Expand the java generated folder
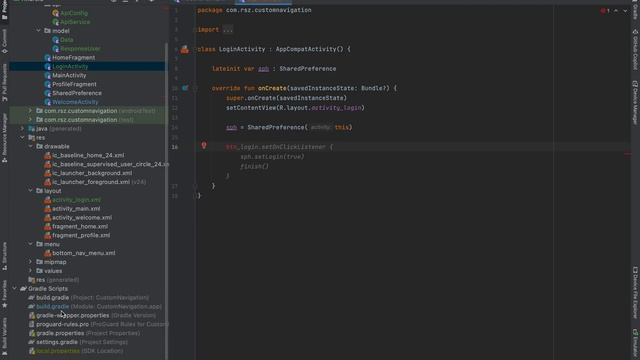Viewport: 640px width, 360px height. [22, 129]
